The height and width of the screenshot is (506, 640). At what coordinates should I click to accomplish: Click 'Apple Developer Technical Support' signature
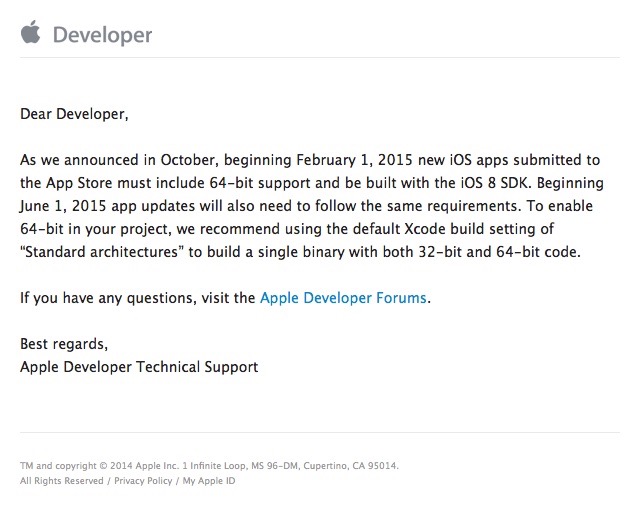tap(139, 367)
